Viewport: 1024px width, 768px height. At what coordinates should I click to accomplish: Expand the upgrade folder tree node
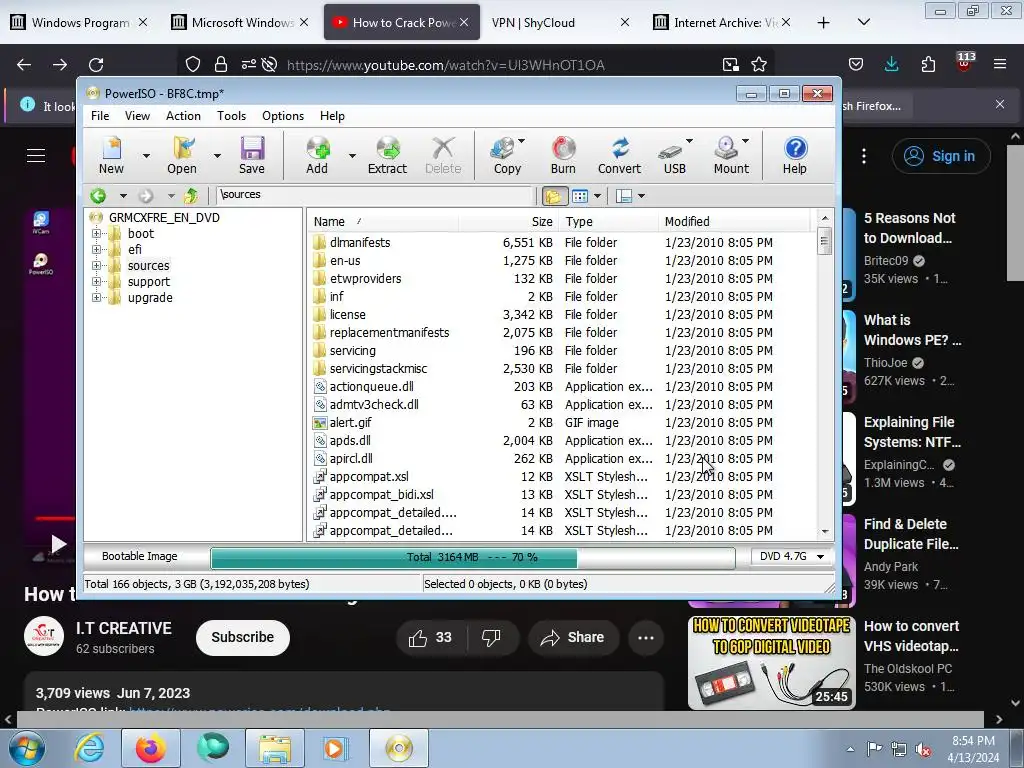click(x=97, y=297)
